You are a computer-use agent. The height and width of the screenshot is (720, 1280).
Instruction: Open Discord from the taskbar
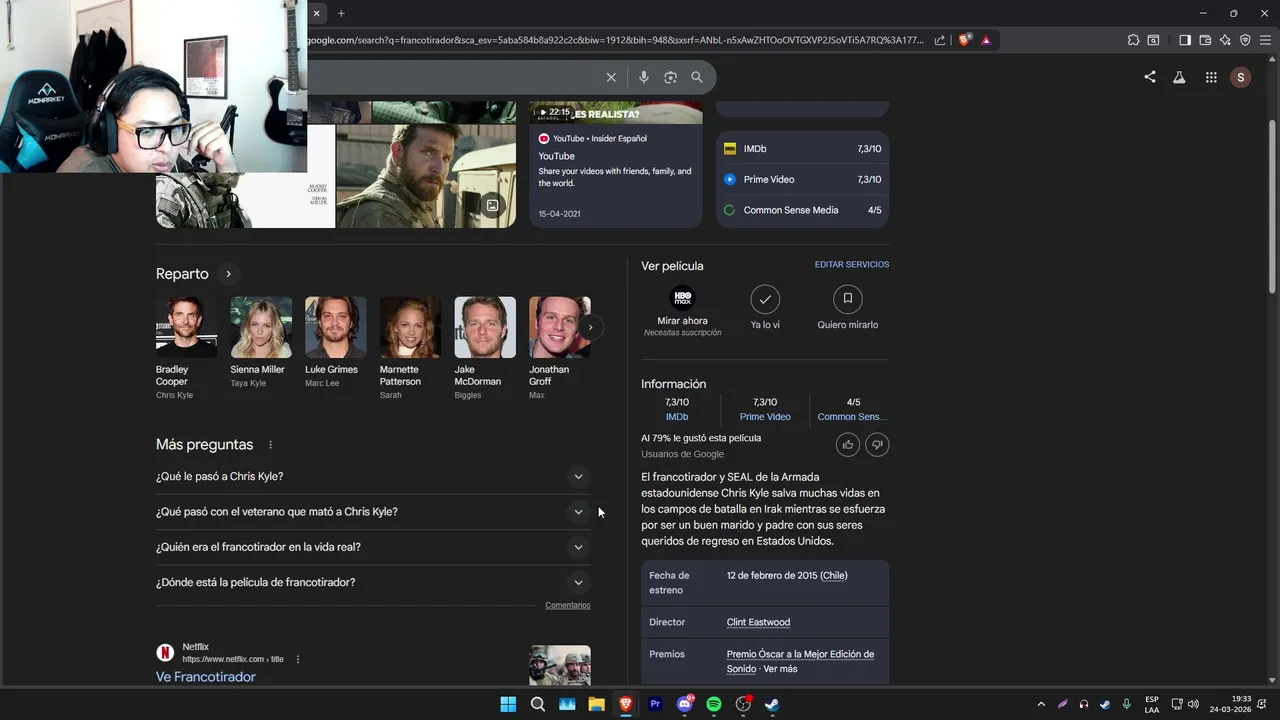pyautogui.click(x=685, y=704)
